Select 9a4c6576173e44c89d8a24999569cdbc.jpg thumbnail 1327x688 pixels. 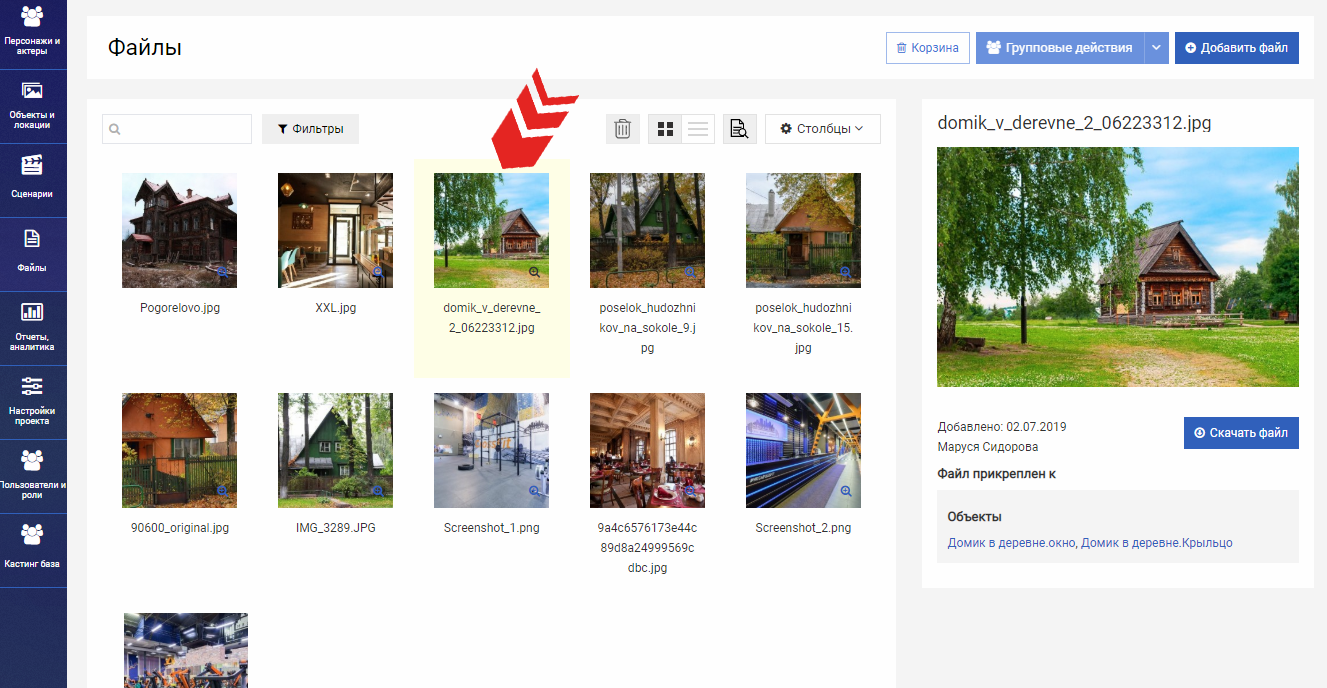(647, 450)
